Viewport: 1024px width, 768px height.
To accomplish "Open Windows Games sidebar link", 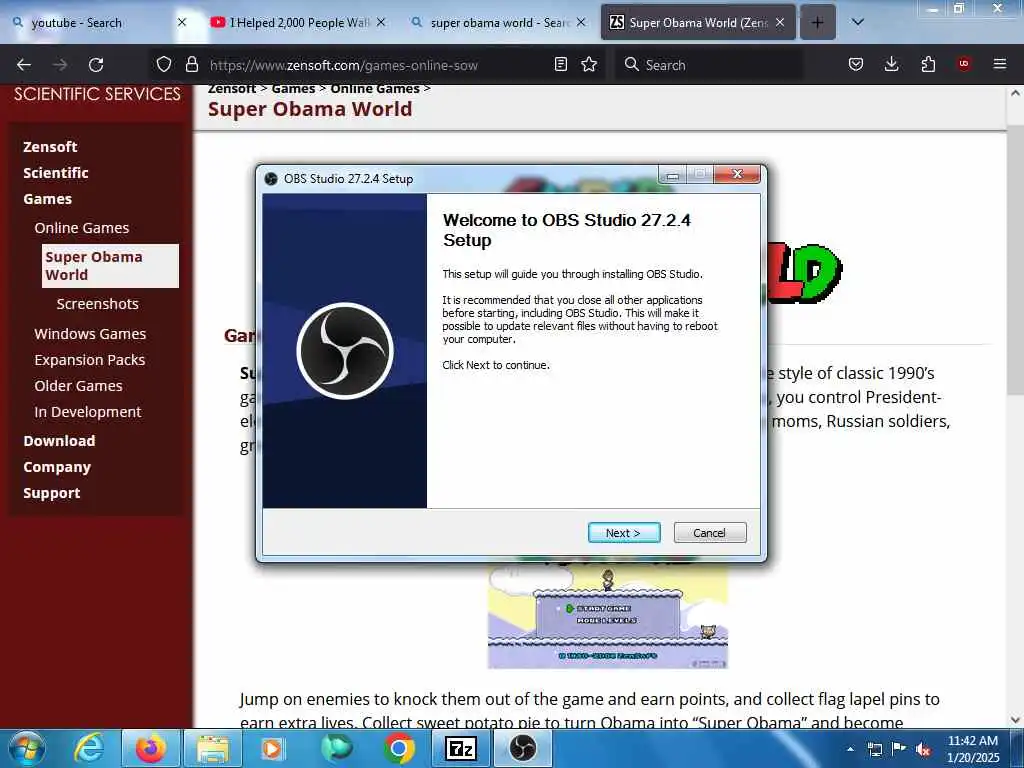I will 90,334.
